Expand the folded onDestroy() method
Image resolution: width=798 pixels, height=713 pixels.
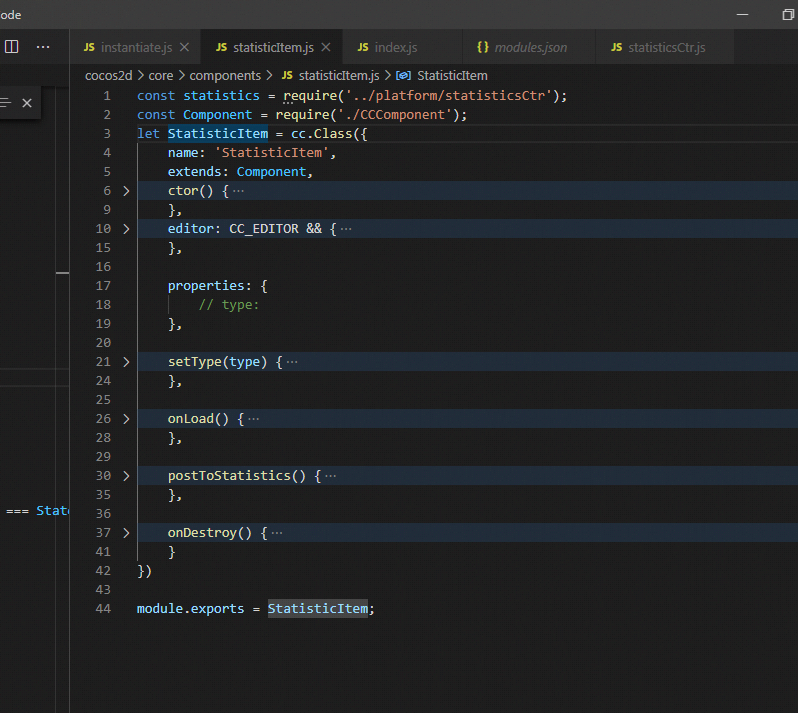[126, 533]
